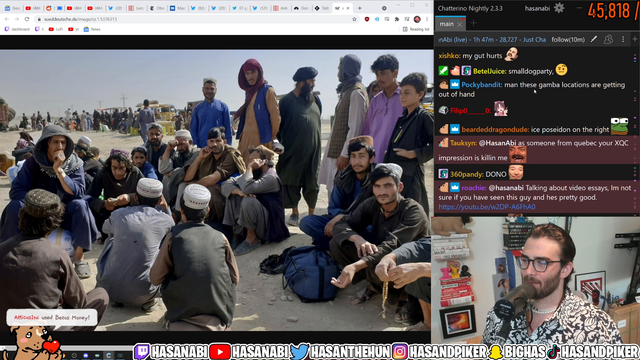The image size is (640, 360).
Task: Switch to the Twitter (12) tab
Action: (260, 8)
